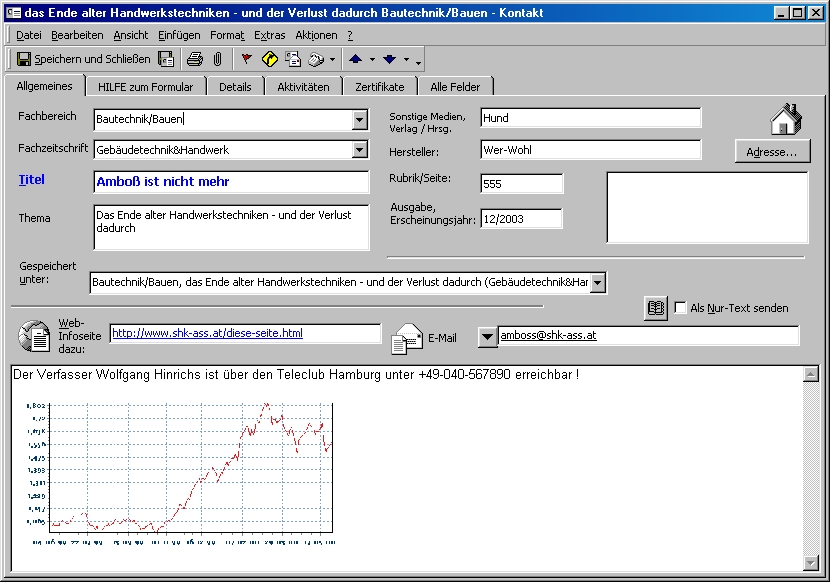Go to next item with down arrow
The width and height of the screenshot is (830, 582).
click(x=389, y=59)
